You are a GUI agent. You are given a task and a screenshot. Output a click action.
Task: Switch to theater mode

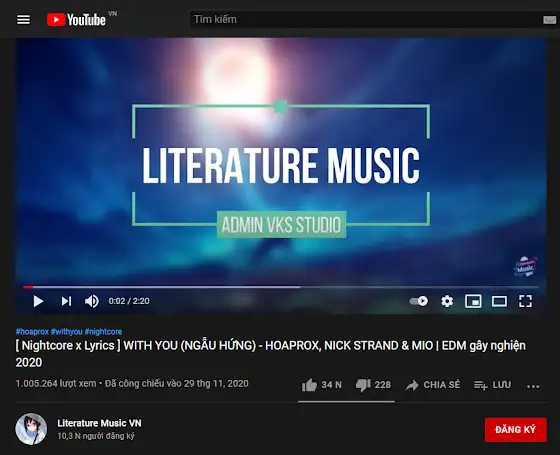point(499,301)
